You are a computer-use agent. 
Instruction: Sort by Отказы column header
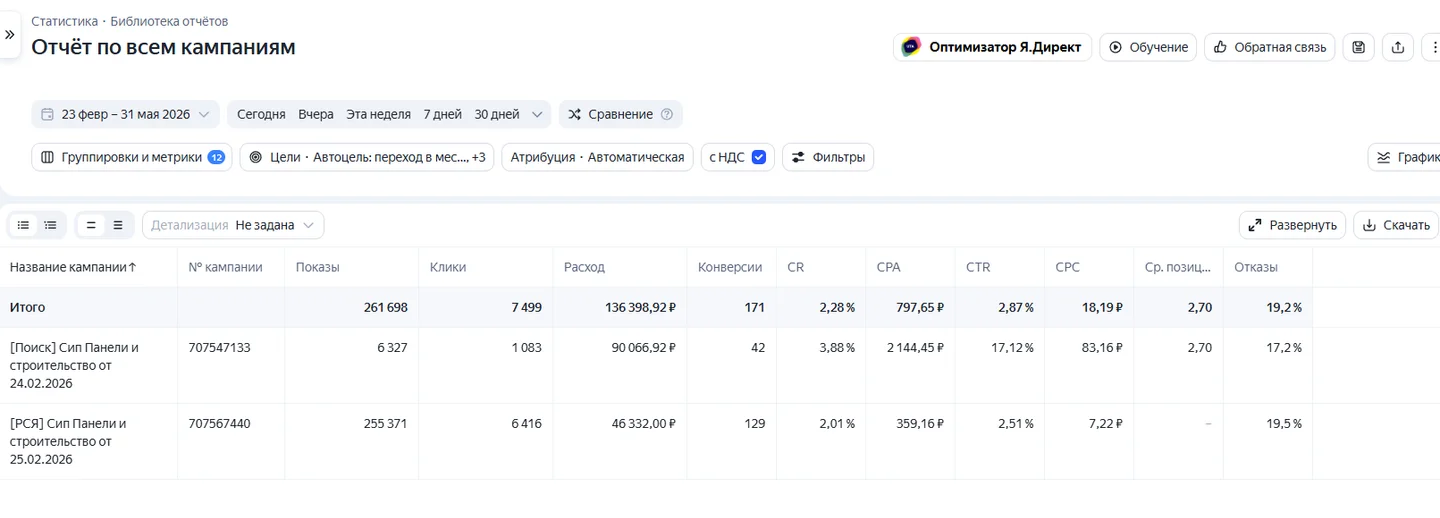[1256, 267]
